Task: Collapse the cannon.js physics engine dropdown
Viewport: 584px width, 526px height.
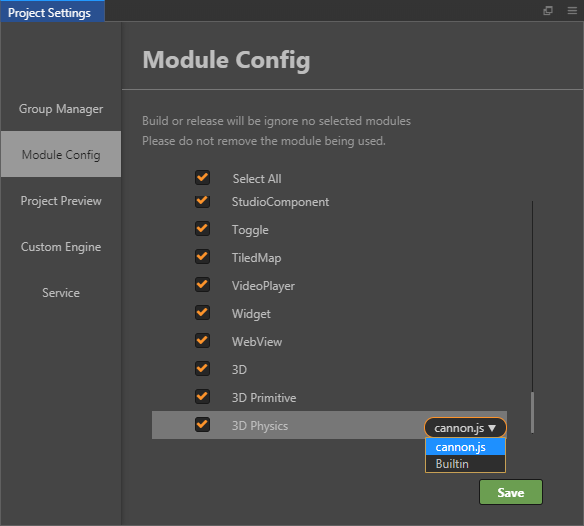Action: [465, 428]
